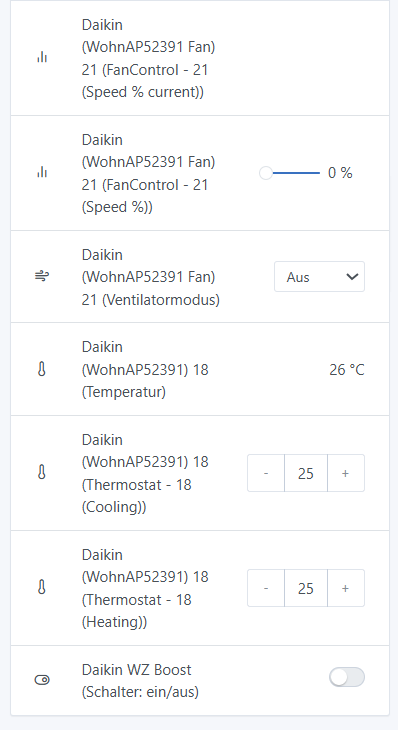Click the chevron arrow of the Aus dropdown

[x=352, y=277]
